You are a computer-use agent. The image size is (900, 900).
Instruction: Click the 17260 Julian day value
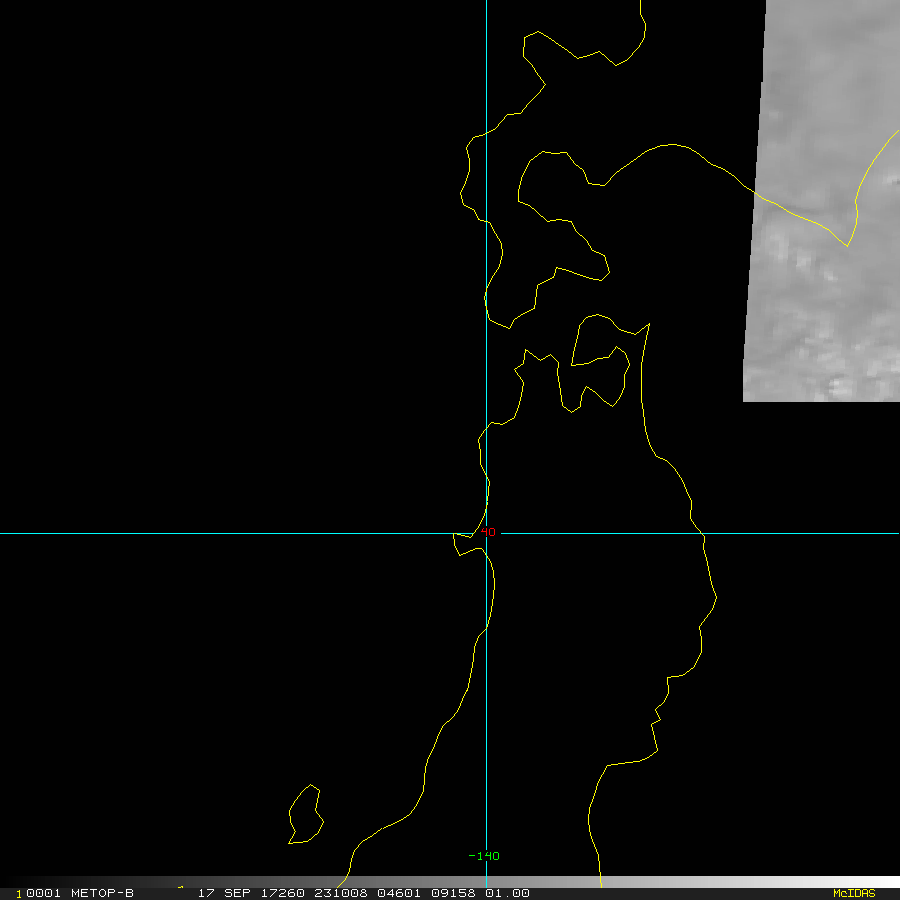282,893
